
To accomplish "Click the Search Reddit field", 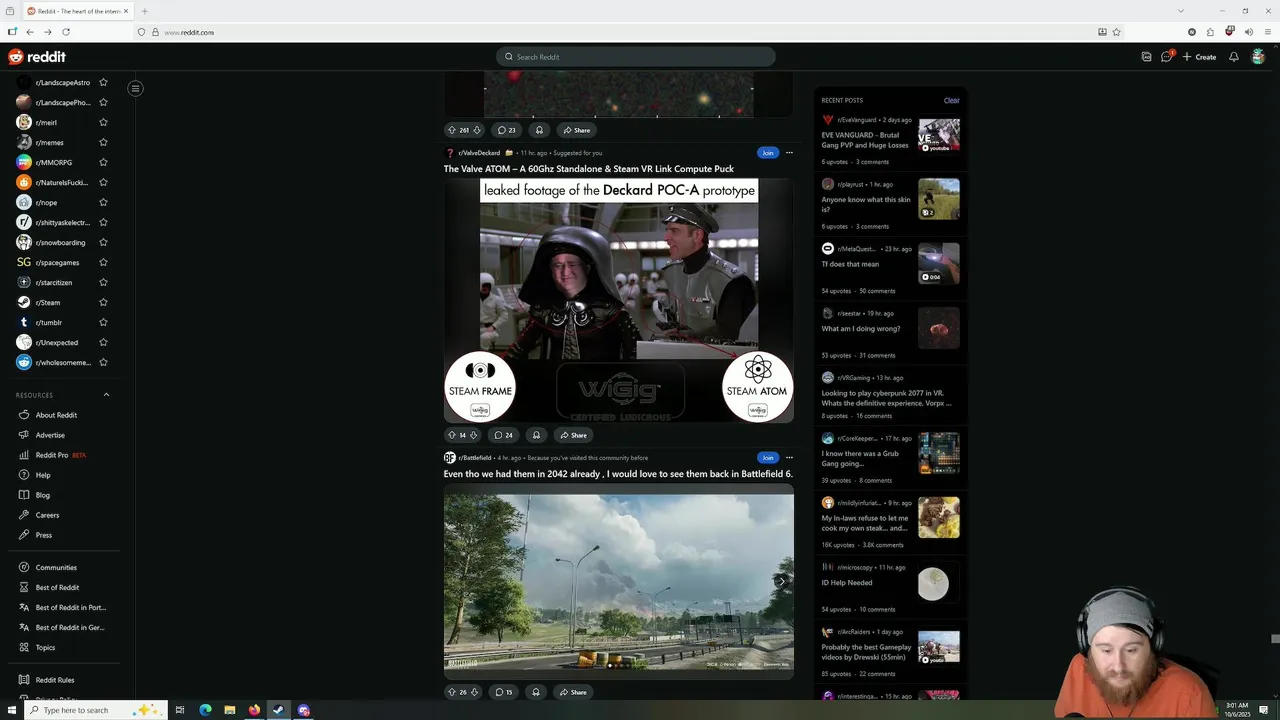I will point(636,57).
